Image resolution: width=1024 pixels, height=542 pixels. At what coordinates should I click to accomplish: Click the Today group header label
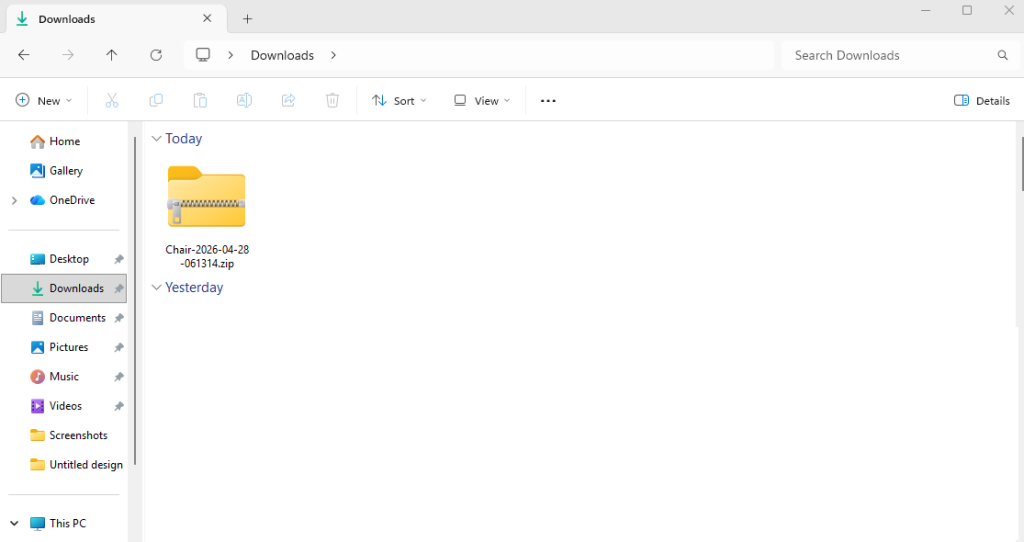coord(184,138)
